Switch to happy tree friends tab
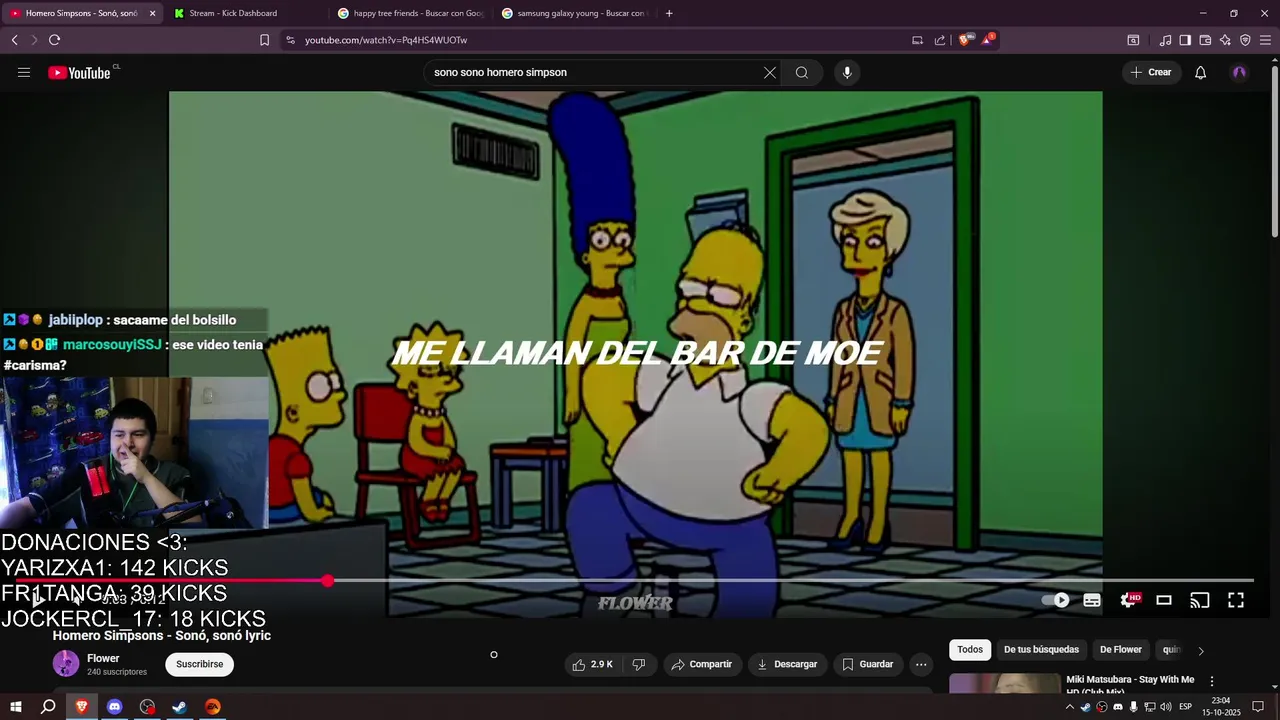 (410, 13)
